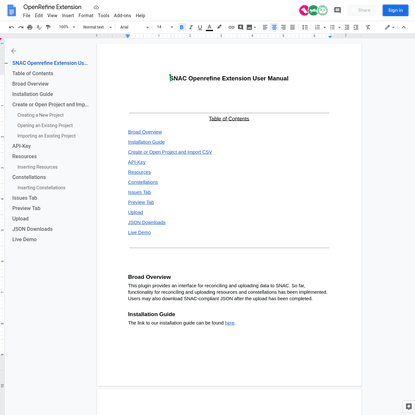The height and width of the screenshot is (415, 415).
Task: Apply a bulleted list
Action: pyautogui.click(x=332, y=27)
